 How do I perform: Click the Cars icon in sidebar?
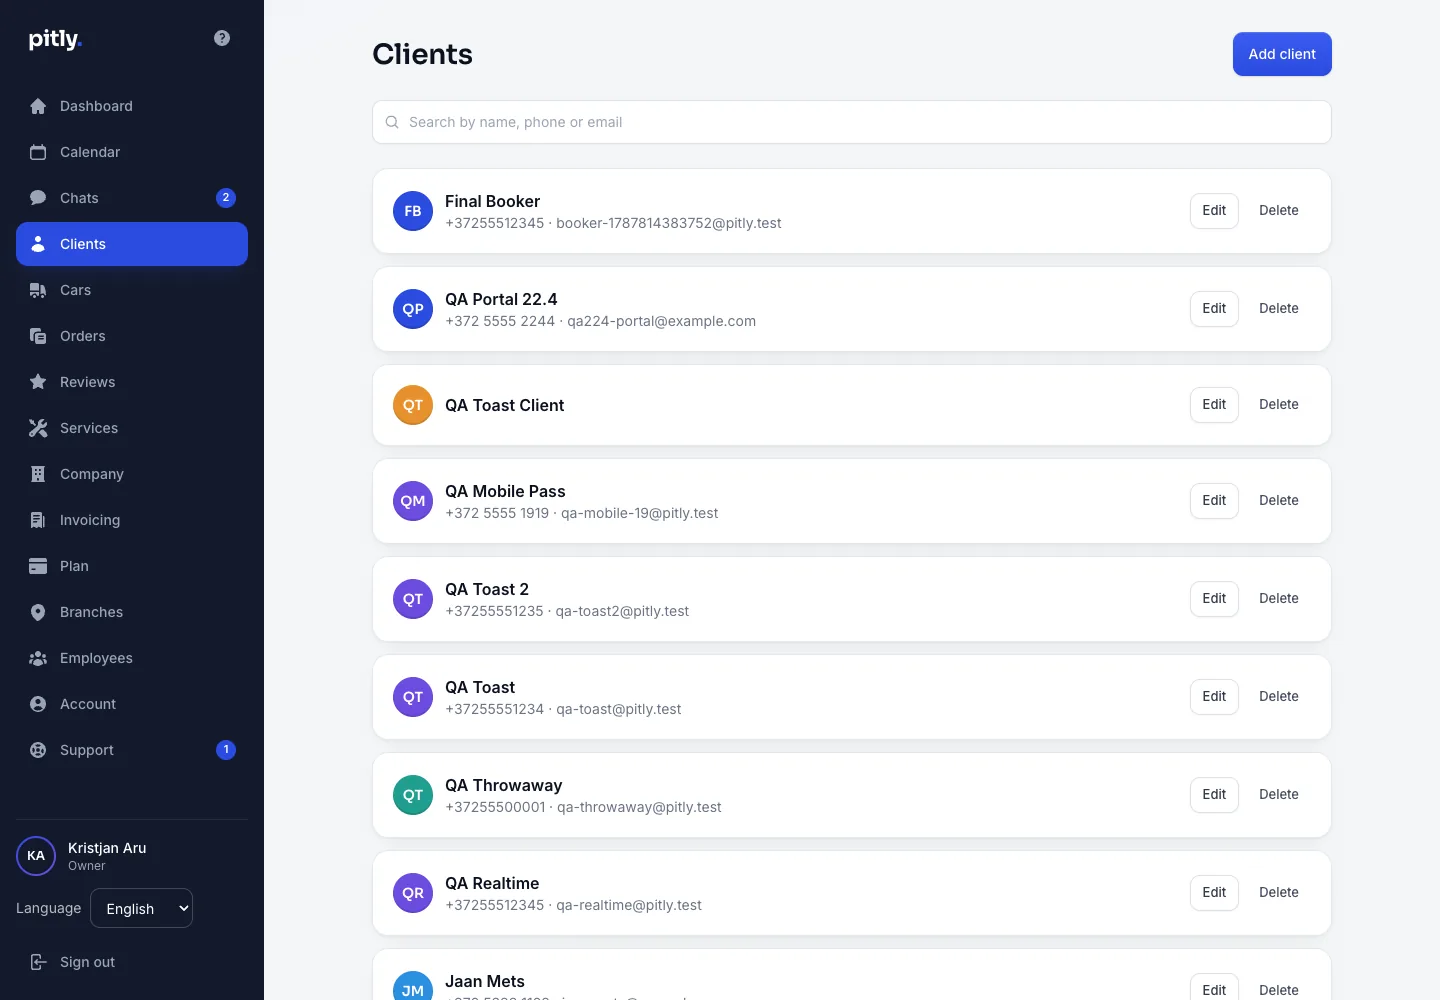(x=38, y=290)
